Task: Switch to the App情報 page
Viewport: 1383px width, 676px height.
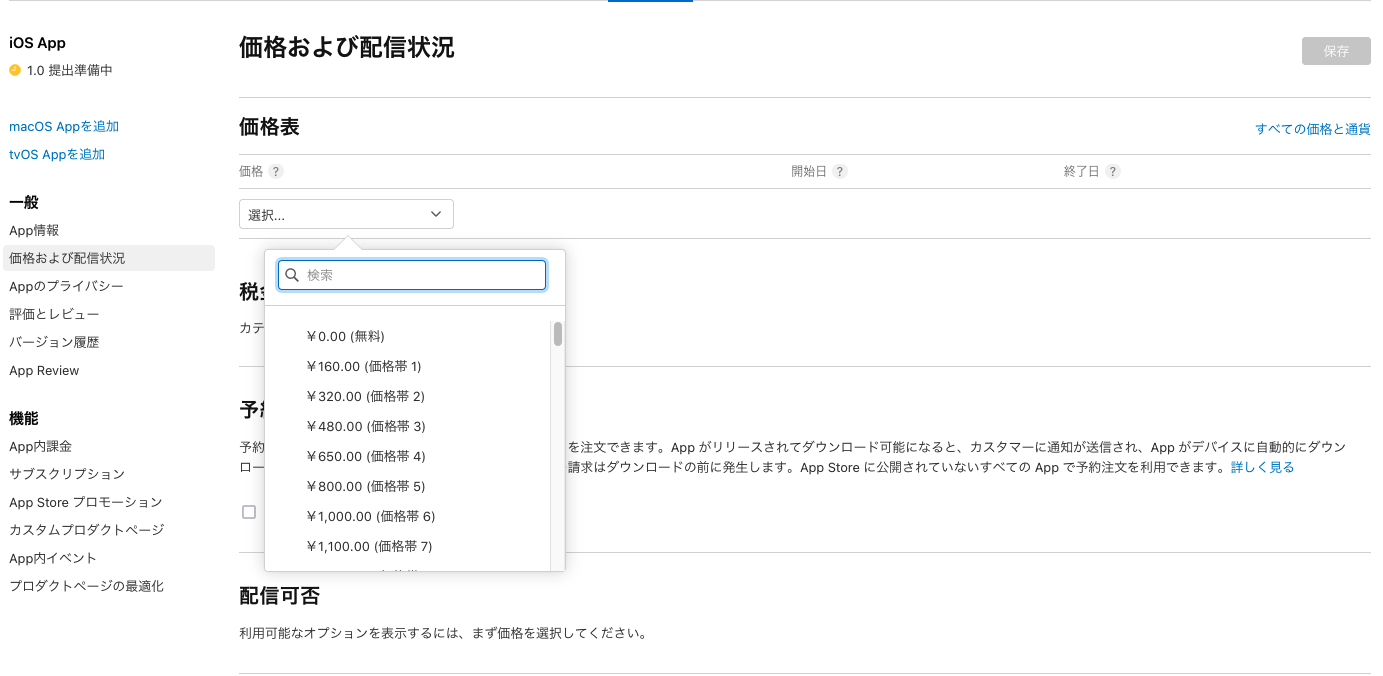Action: coord(33,230)
